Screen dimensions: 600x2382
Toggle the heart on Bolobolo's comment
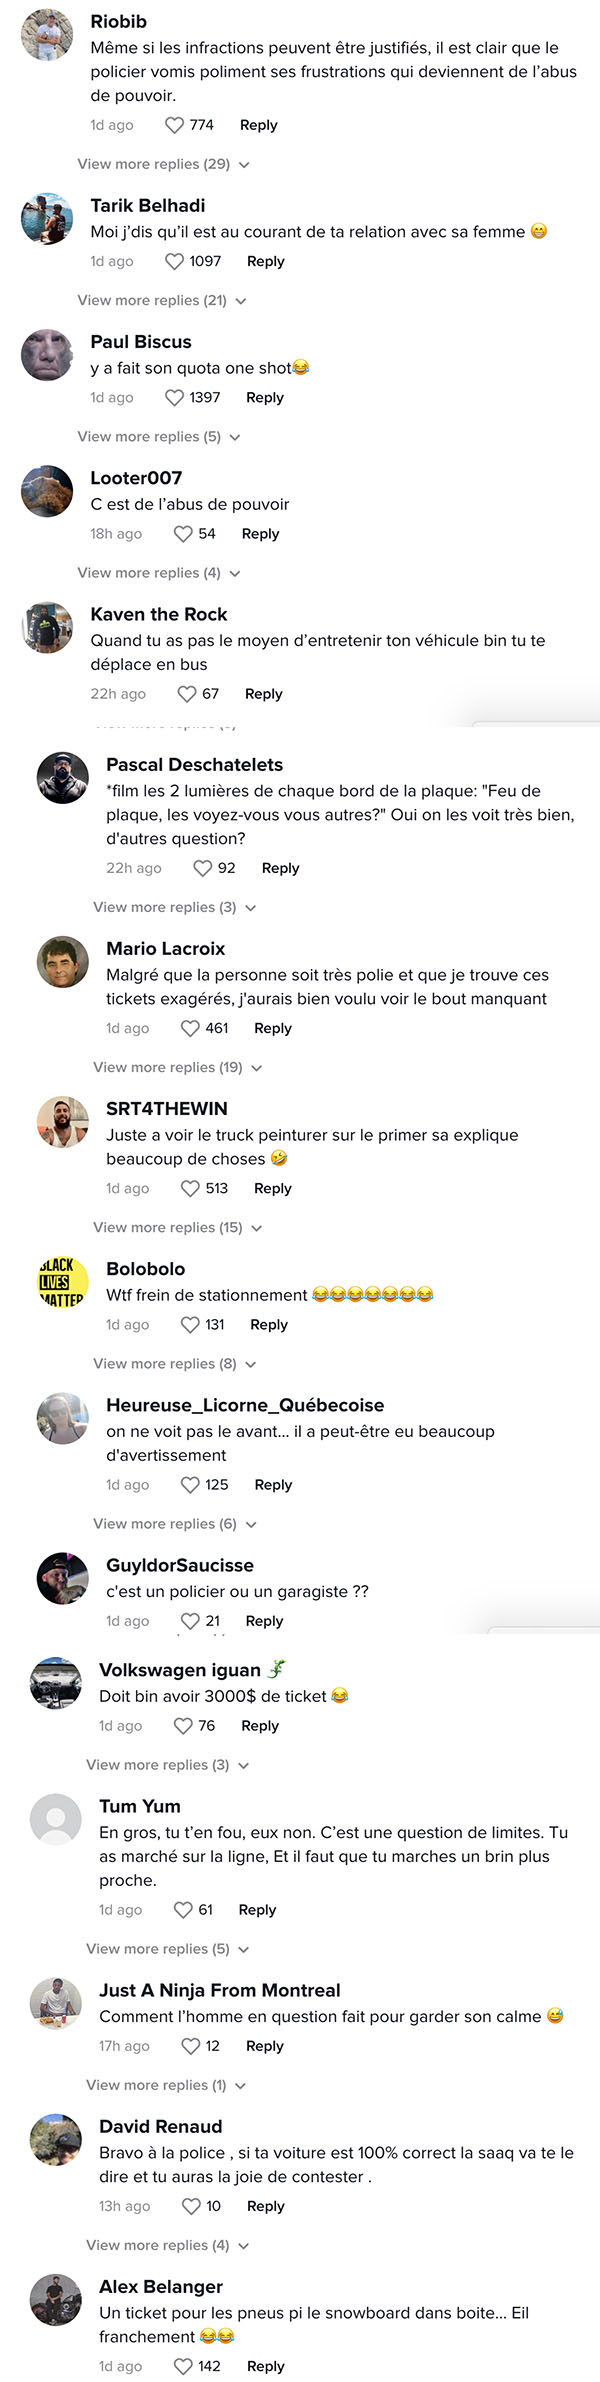tap(190, 1324)
